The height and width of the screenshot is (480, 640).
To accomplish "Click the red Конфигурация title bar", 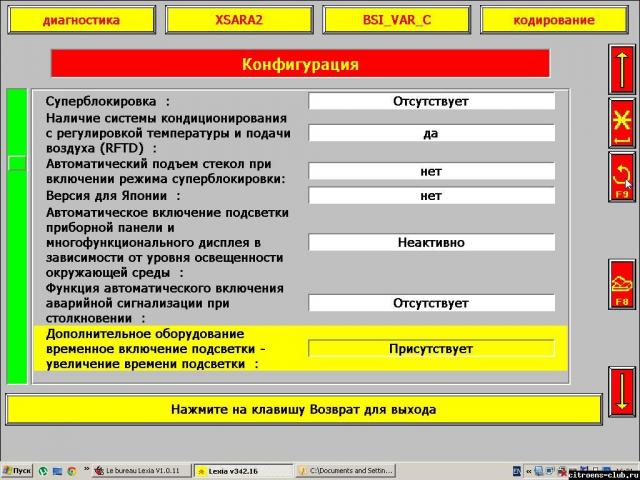I will pyautogui.click(x=300, y=64).
